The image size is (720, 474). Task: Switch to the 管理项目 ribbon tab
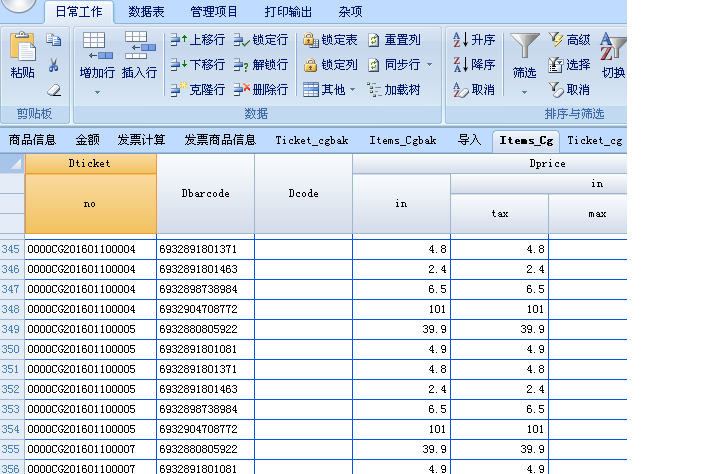(x=214, y=11)
